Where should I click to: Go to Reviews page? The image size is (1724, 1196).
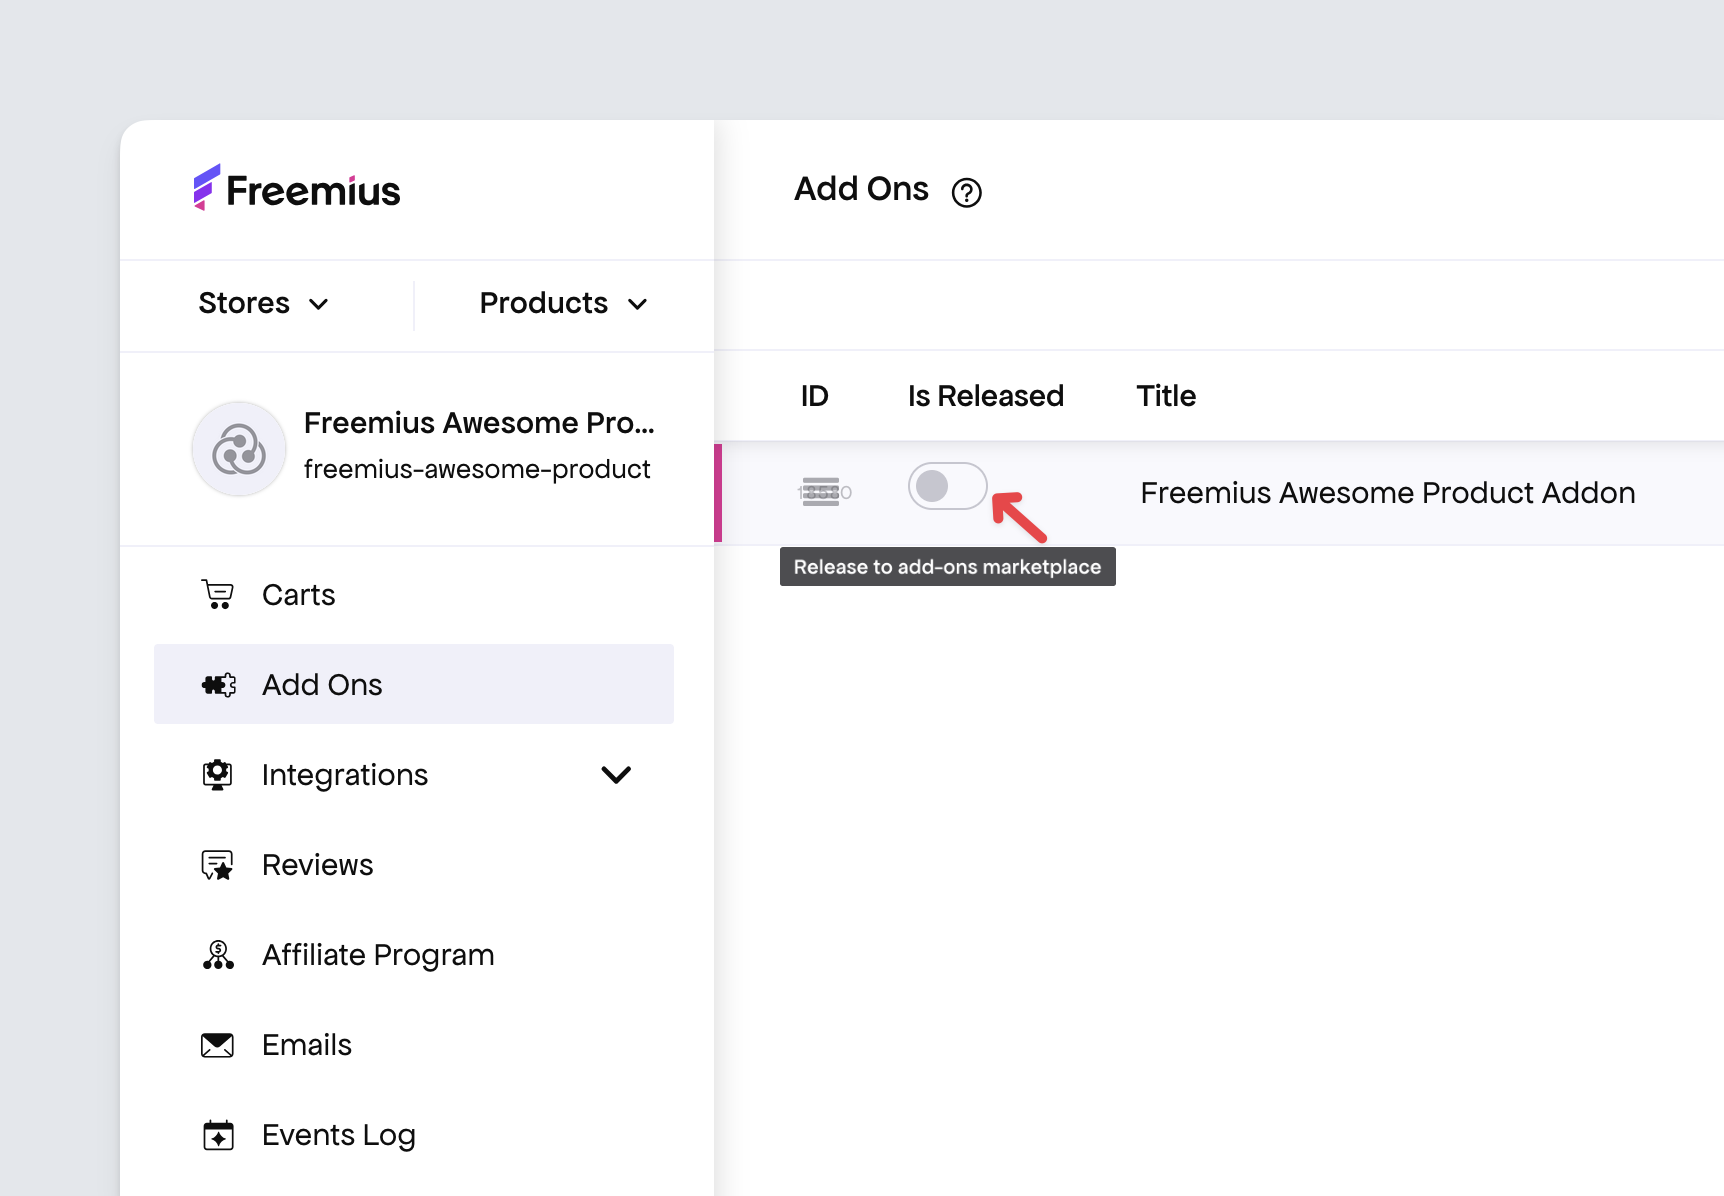pos(414,865)
